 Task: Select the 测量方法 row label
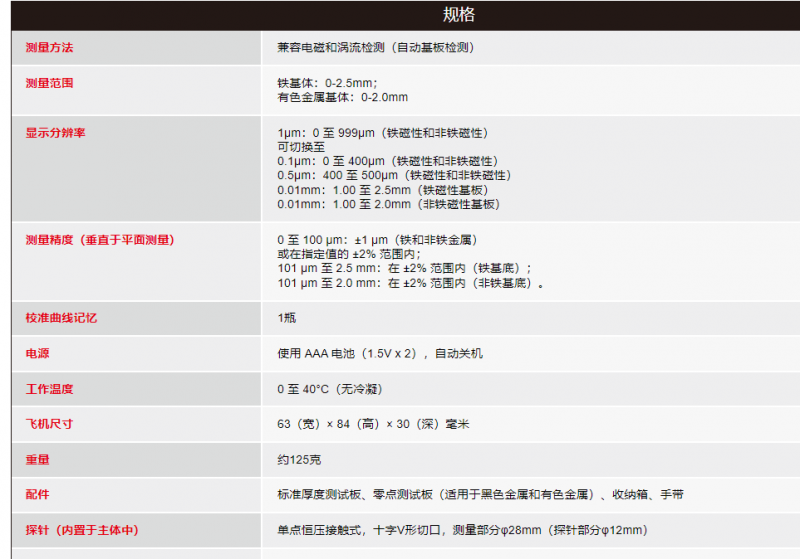pyautogui.click(x=49, y=48)
